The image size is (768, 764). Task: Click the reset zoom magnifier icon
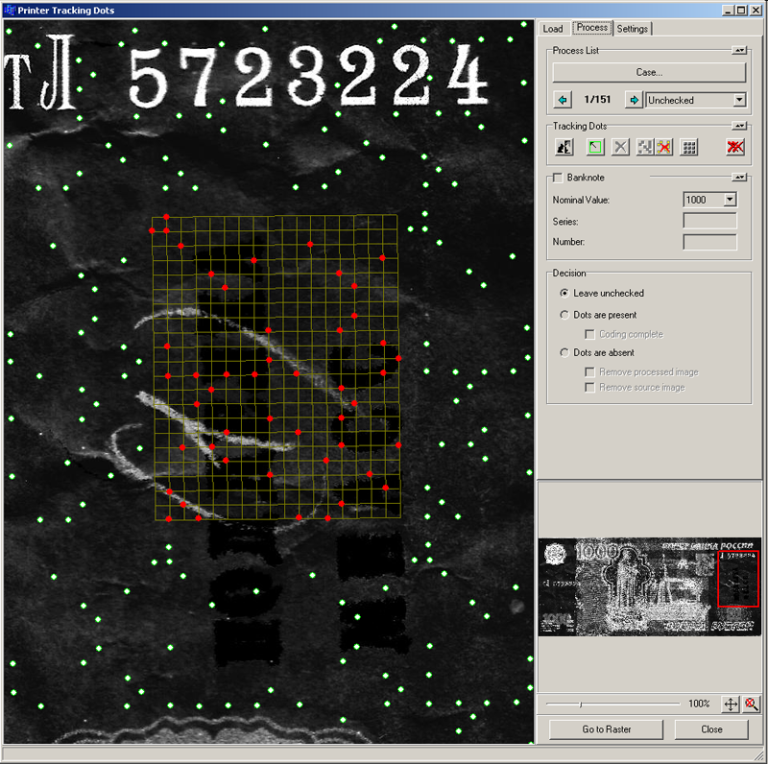tap(751, 704)
